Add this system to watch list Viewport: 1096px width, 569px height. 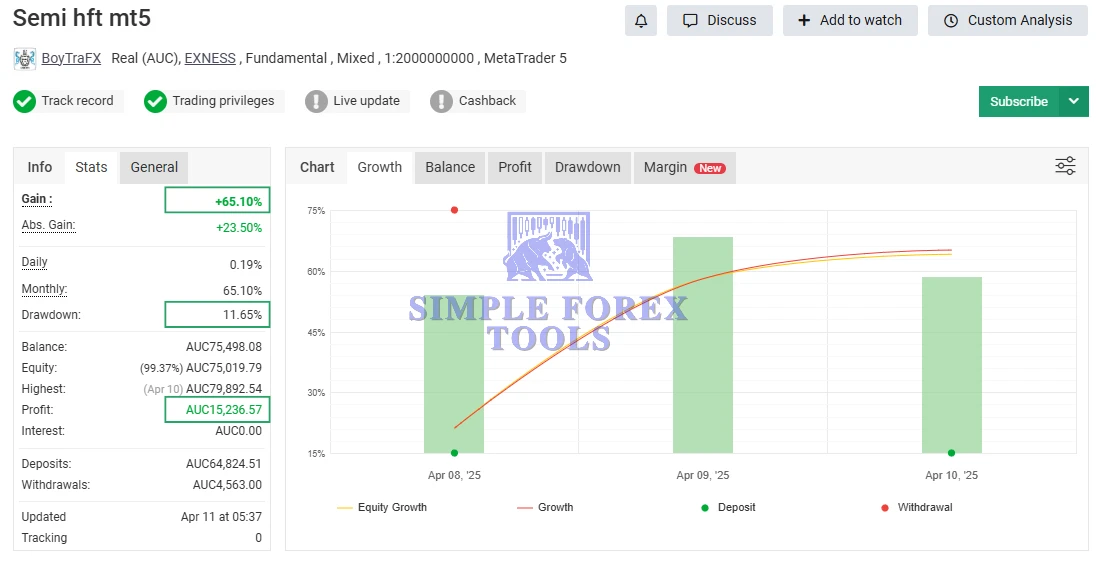[x=850, y=20]
